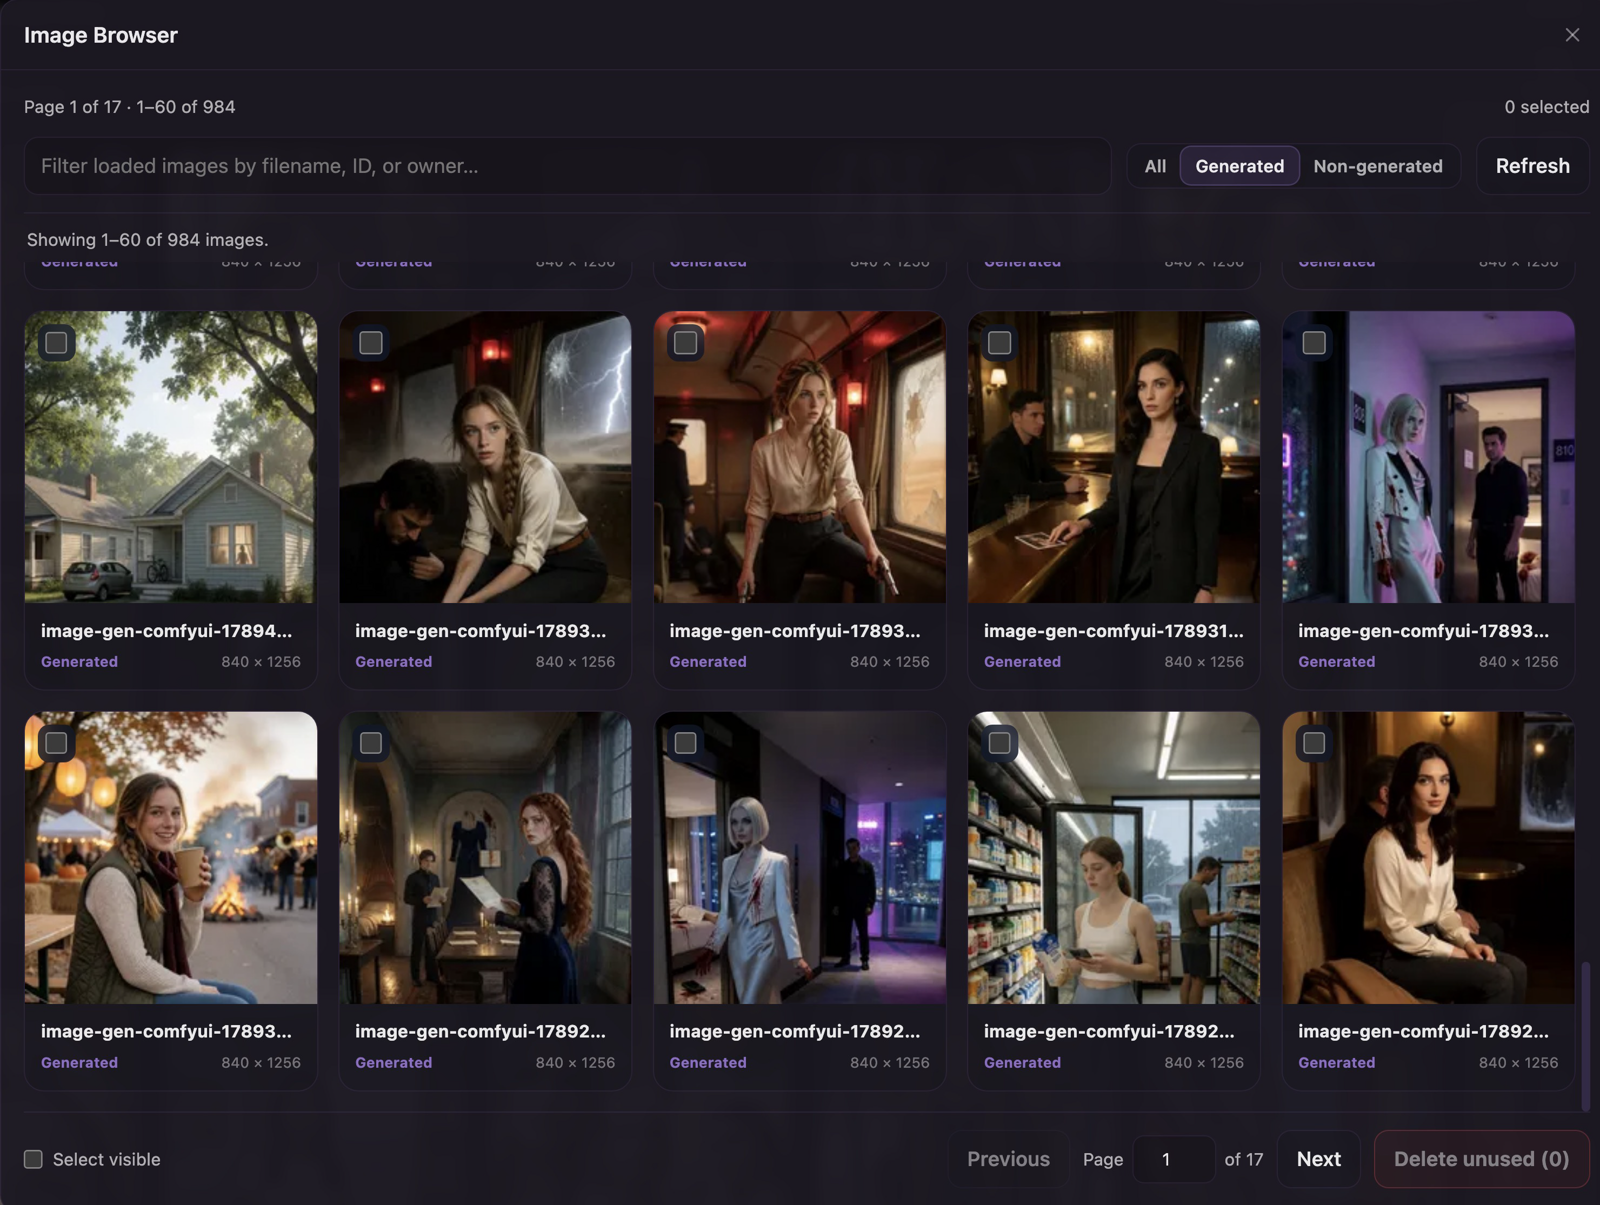Click the Delete unused (0) button

pos(1481,1159)
